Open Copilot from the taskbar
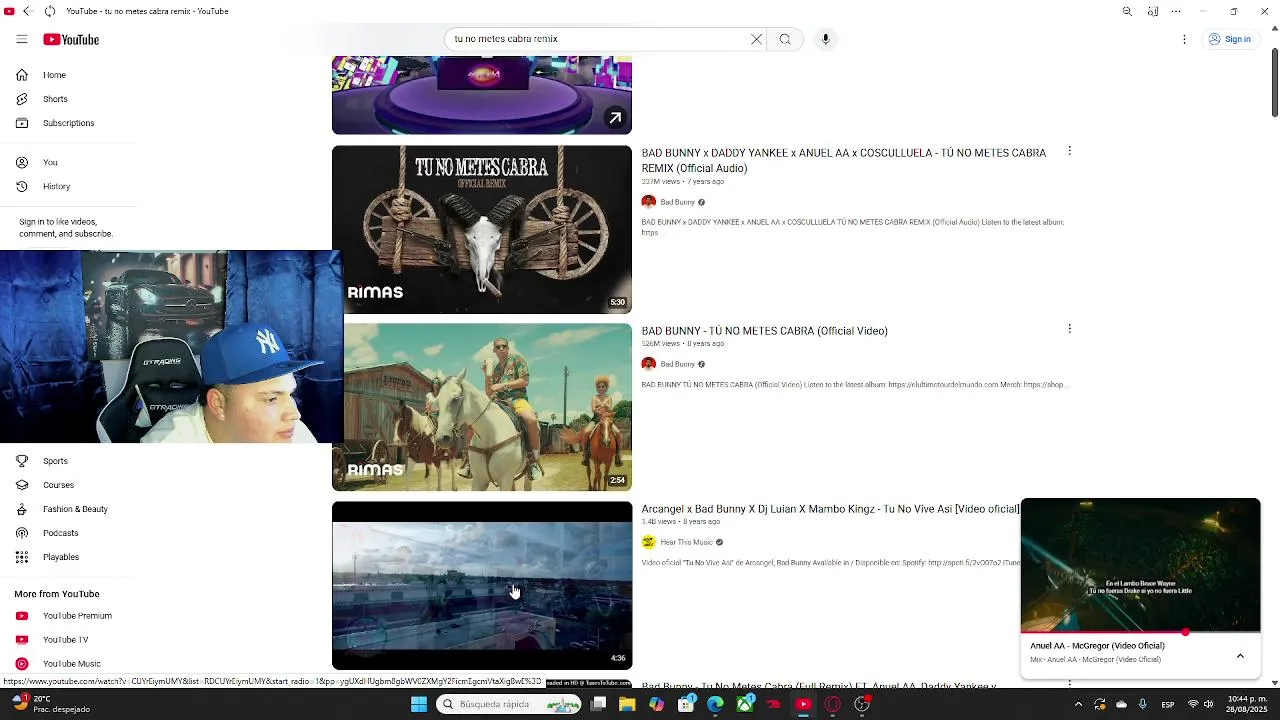This screenshot has width=1280, height=720. 656,705
